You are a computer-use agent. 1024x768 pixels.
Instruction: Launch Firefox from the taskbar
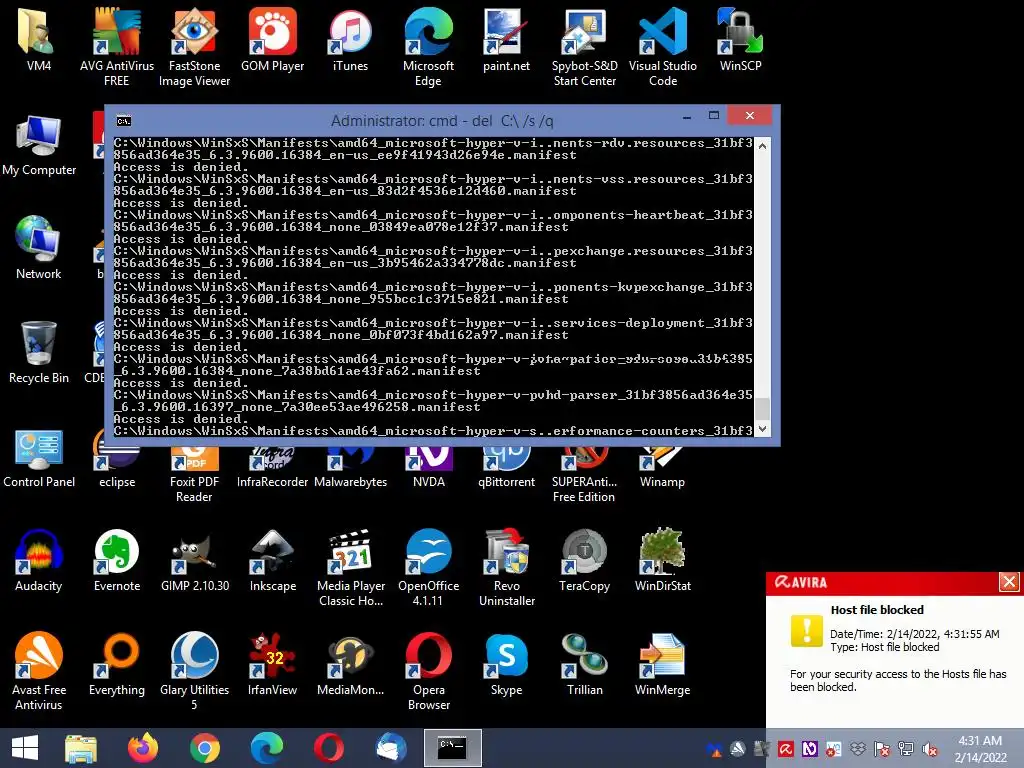tap(142, 748)
